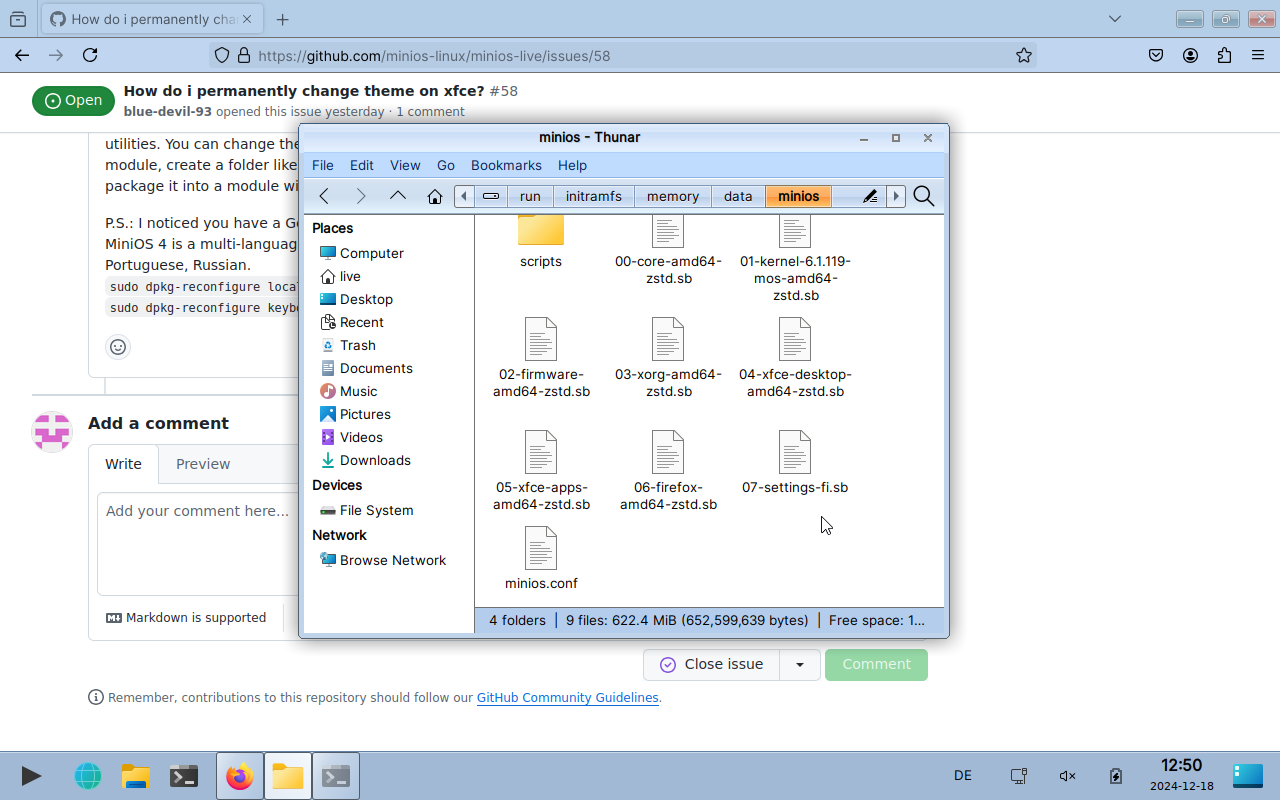Open Thunar search magnifier
Viewport: 1280px width, 800px height.
click(924, 196)
